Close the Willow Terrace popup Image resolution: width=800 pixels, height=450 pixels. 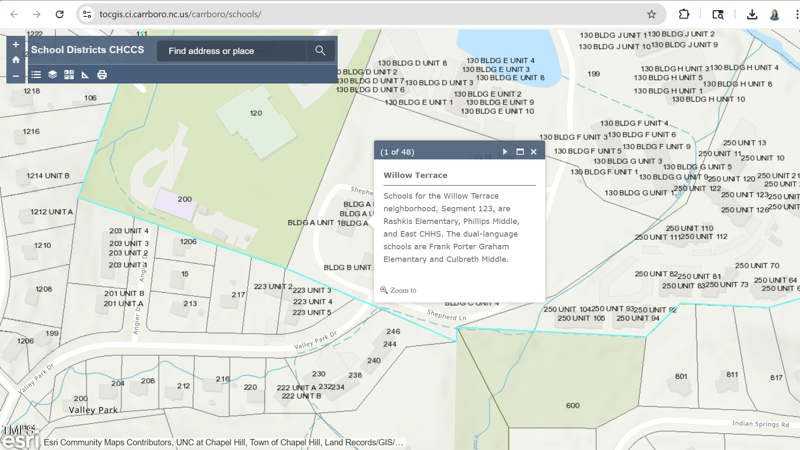534,152
